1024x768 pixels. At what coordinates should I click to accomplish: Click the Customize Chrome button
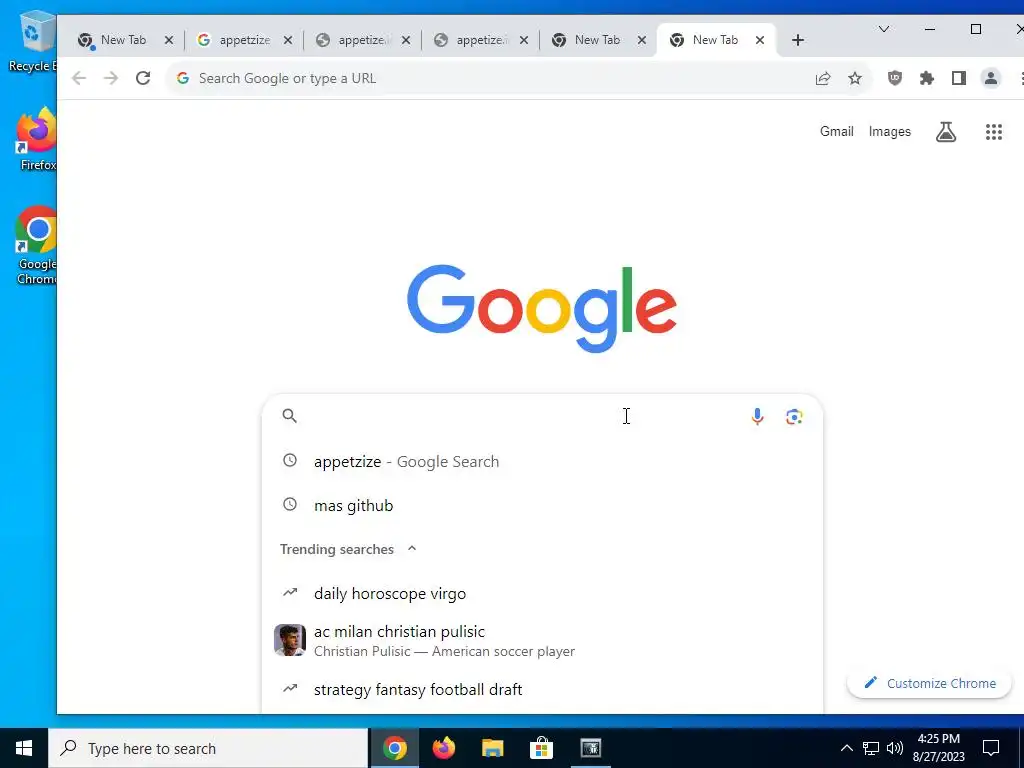click(929, 683)
